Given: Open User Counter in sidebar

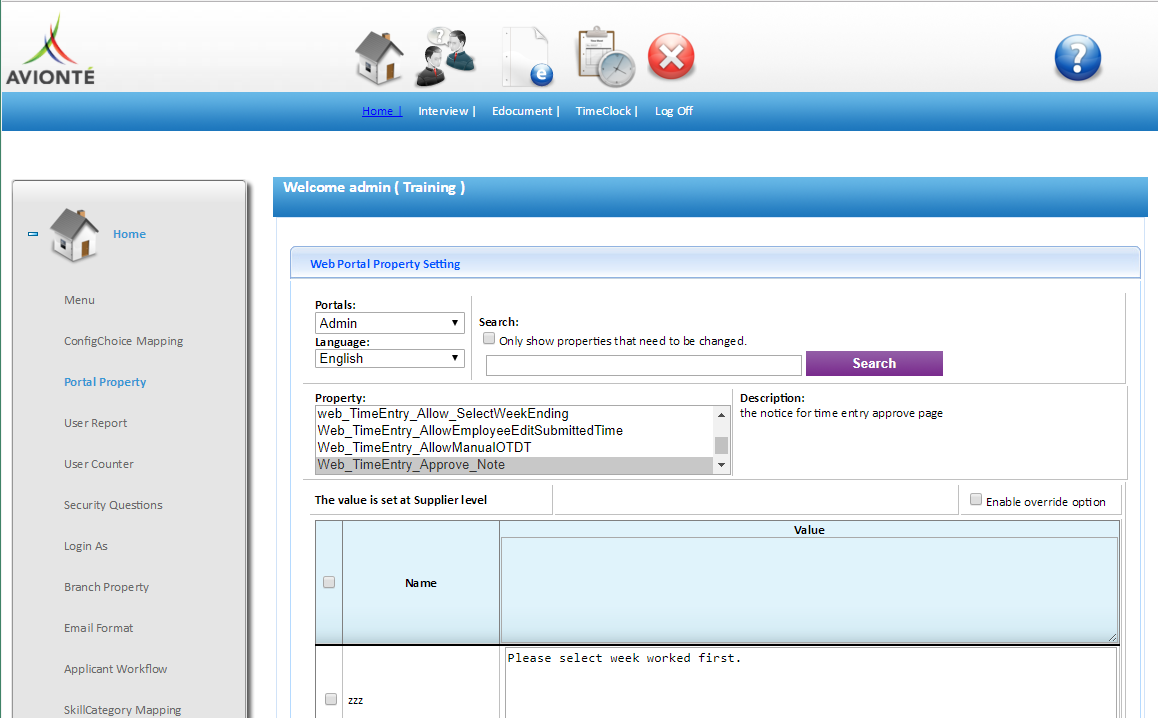Looking at the screenshot, I should pyautogui.click(x=99, y=464).
